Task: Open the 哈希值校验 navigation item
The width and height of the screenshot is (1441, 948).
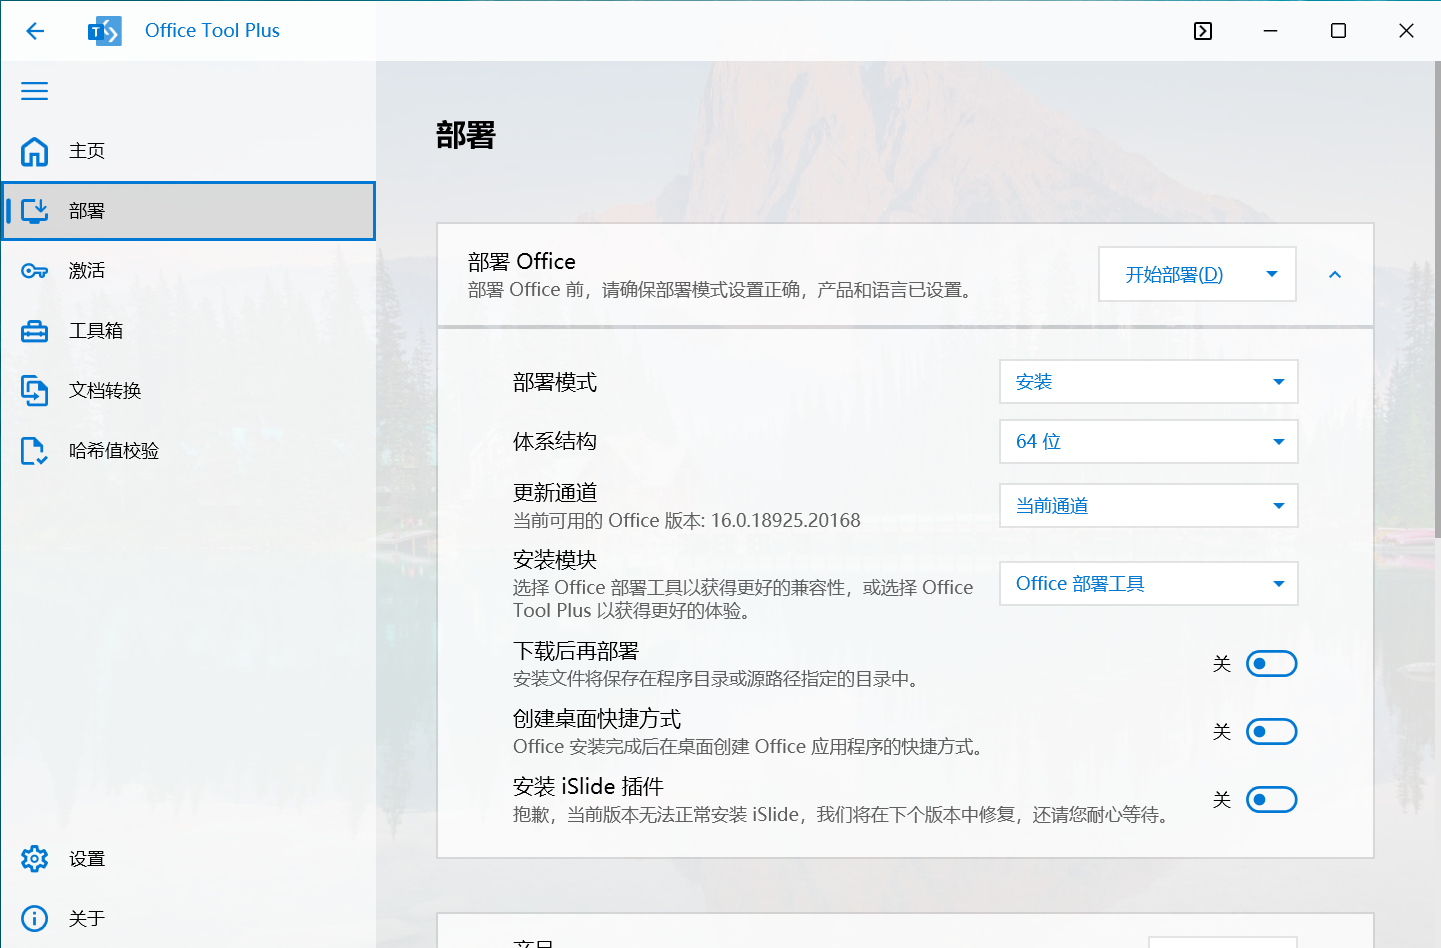Action: click(188, 451)
